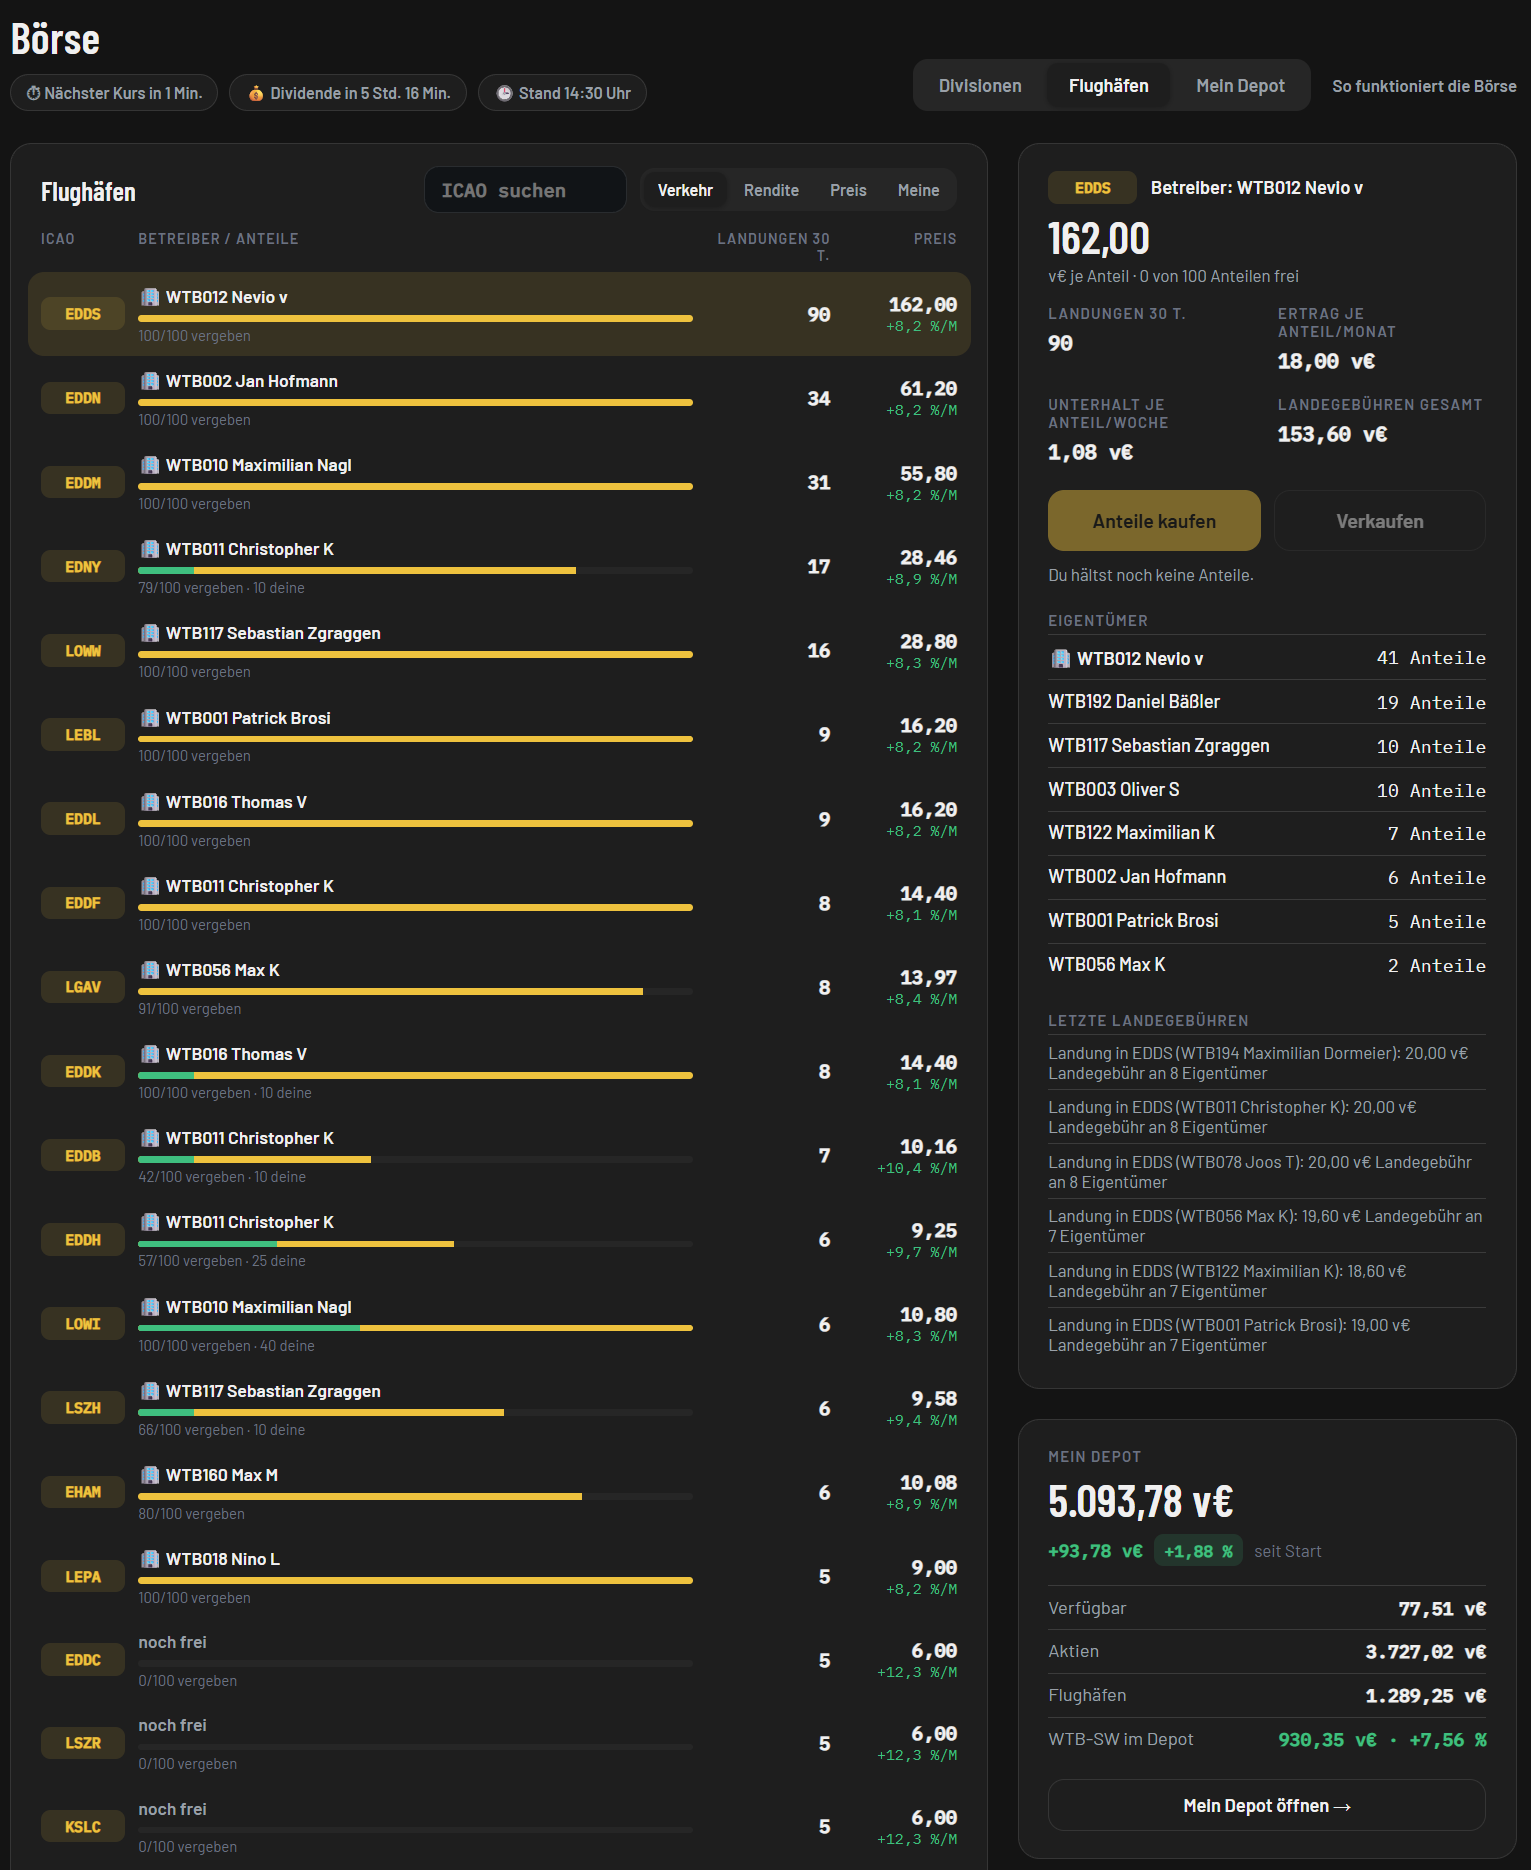Viewport: 1531px width, 1870px height.
Task: Click building icon beside WTB018 Nino L
Action: 150,1559
